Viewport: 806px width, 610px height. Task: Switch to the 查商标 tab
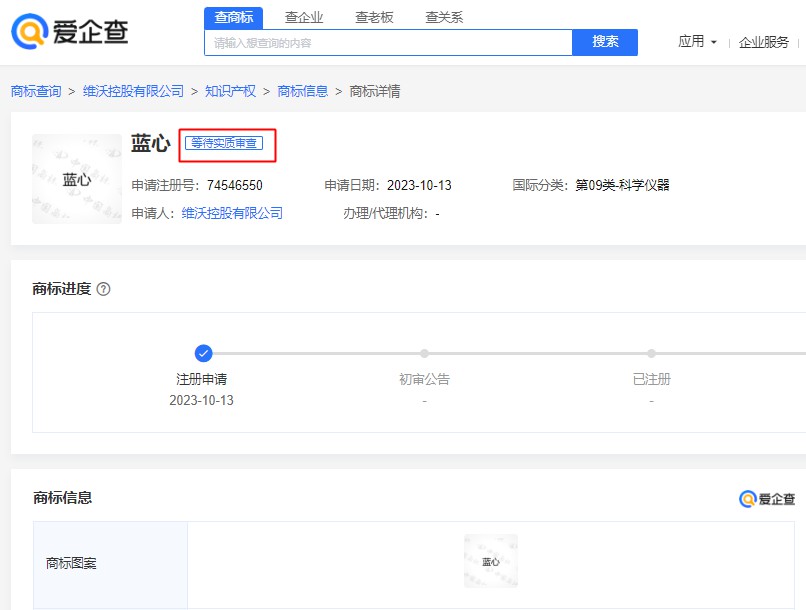(x=233, y=17)
